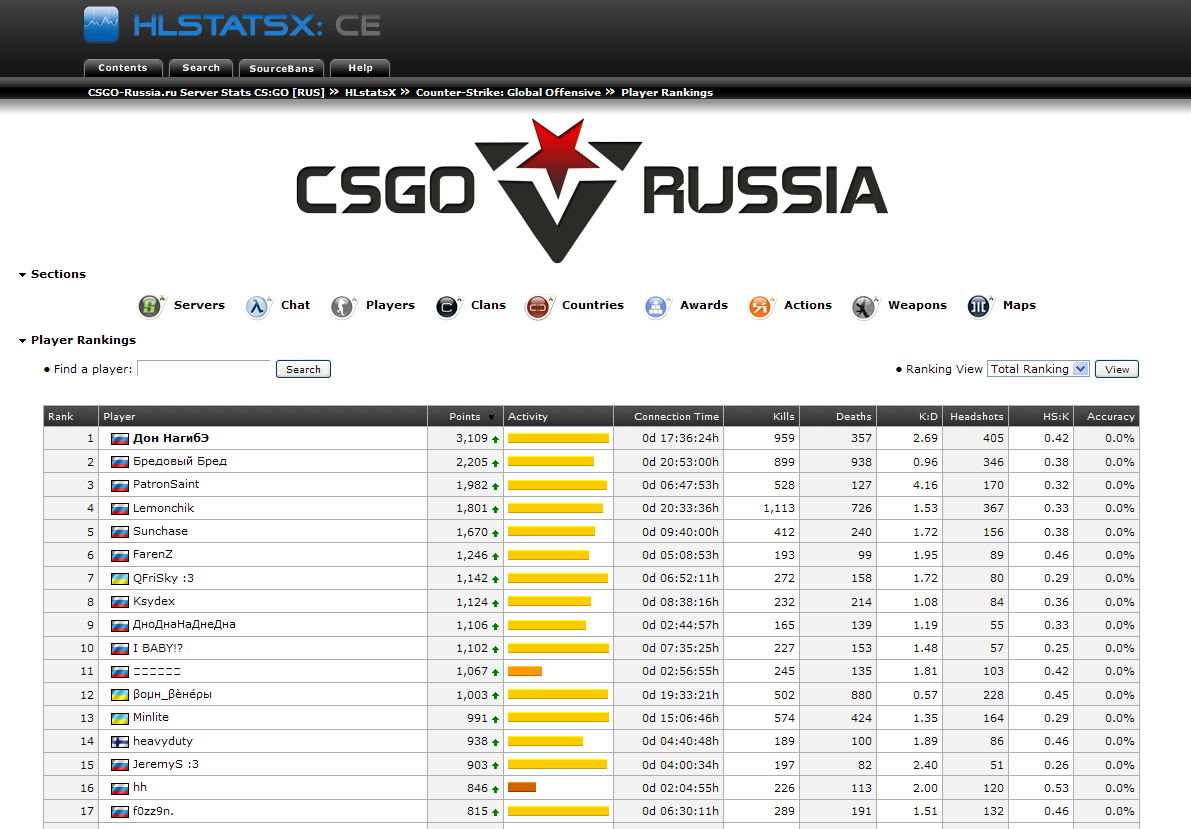
Task: Click the flag icon beside Ksydex
Action: 119,602
